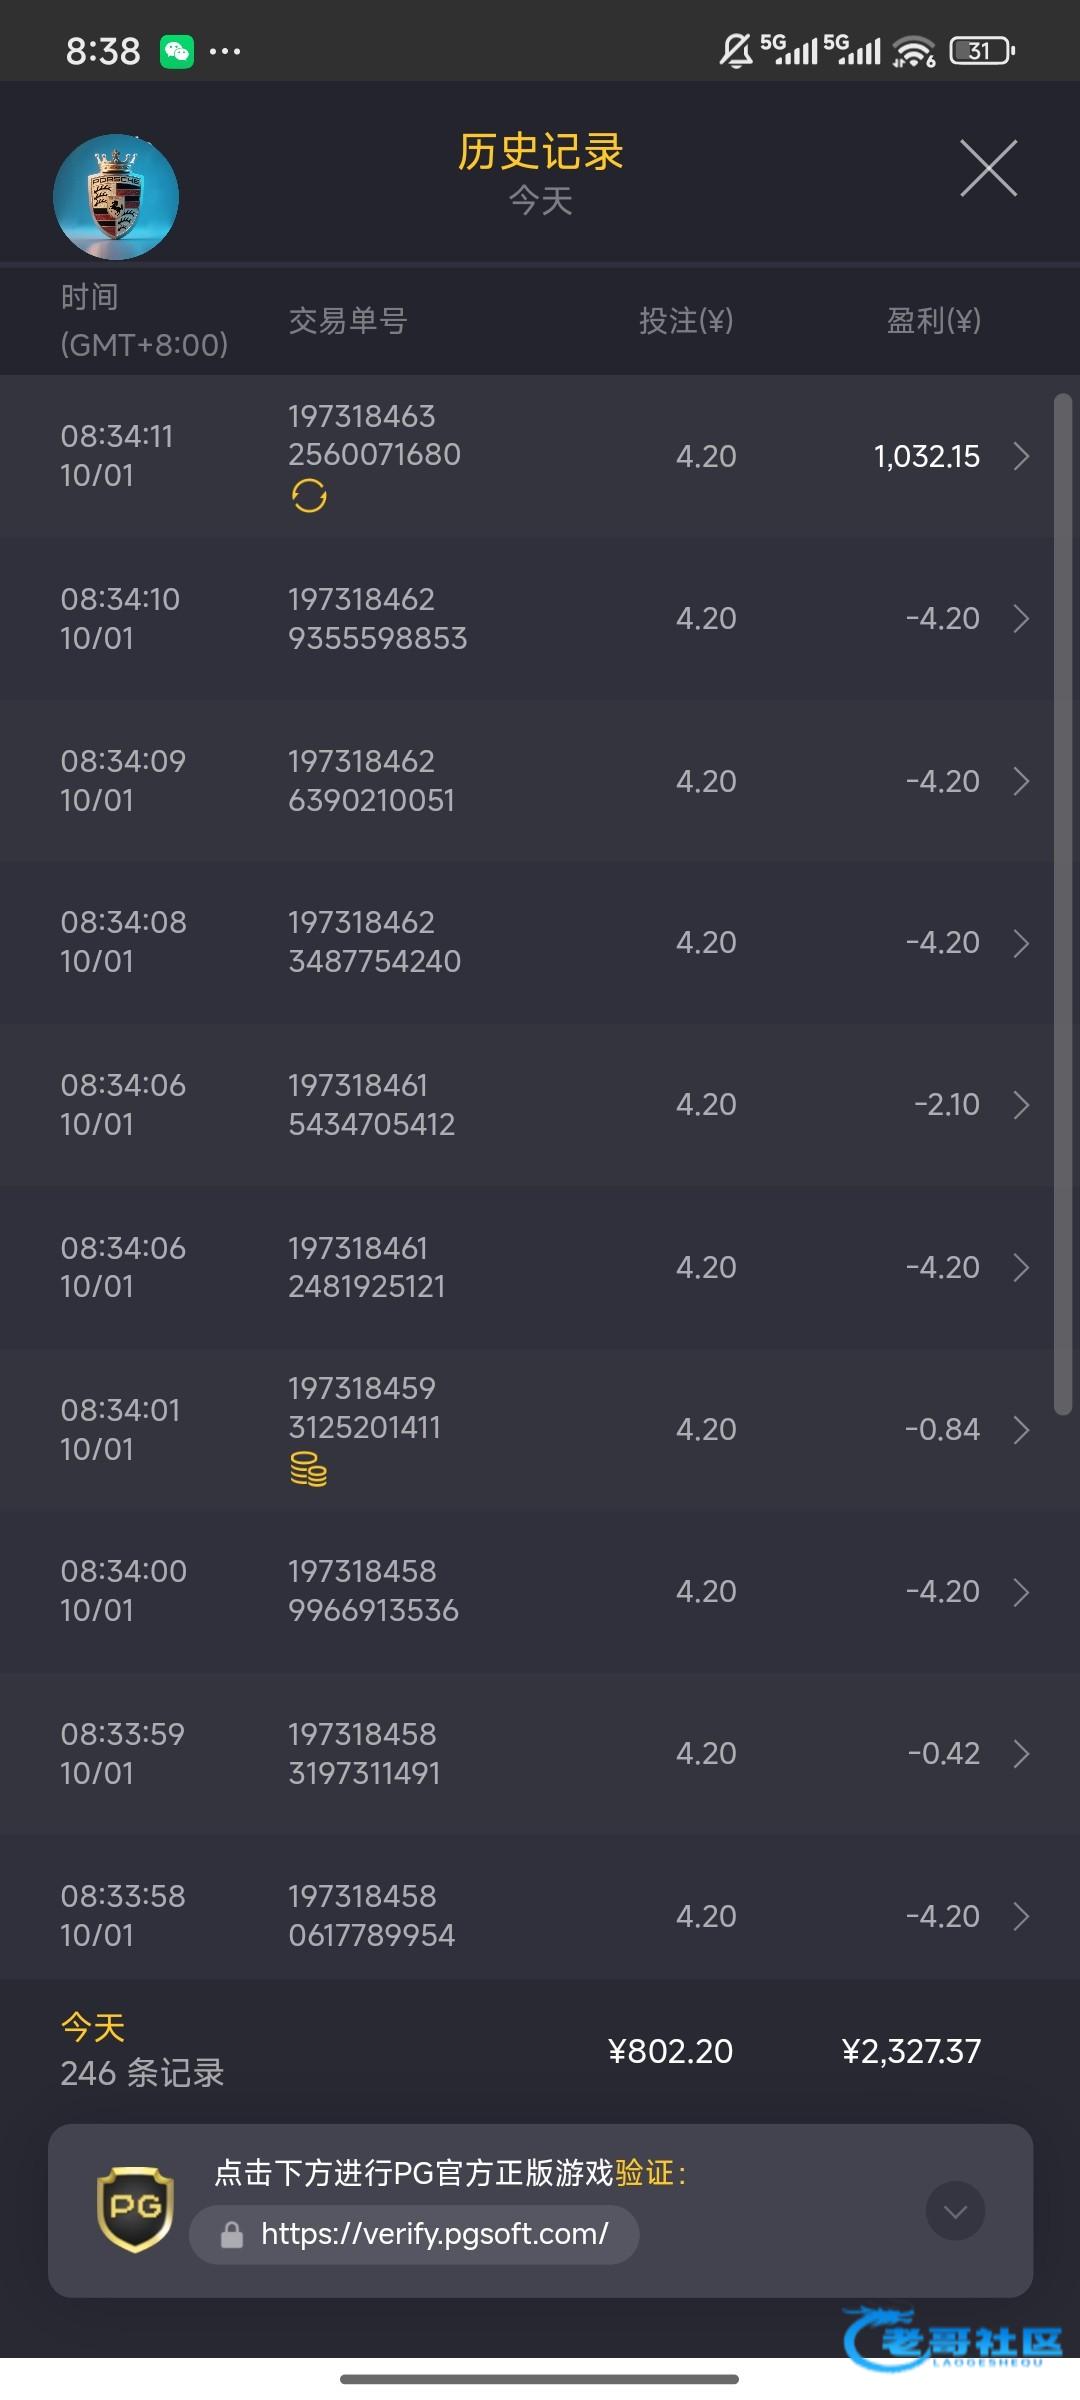This screenshot has height=2400, width=1080.
Task: Tap the PG shield logo
Action: click(135, 2209)
